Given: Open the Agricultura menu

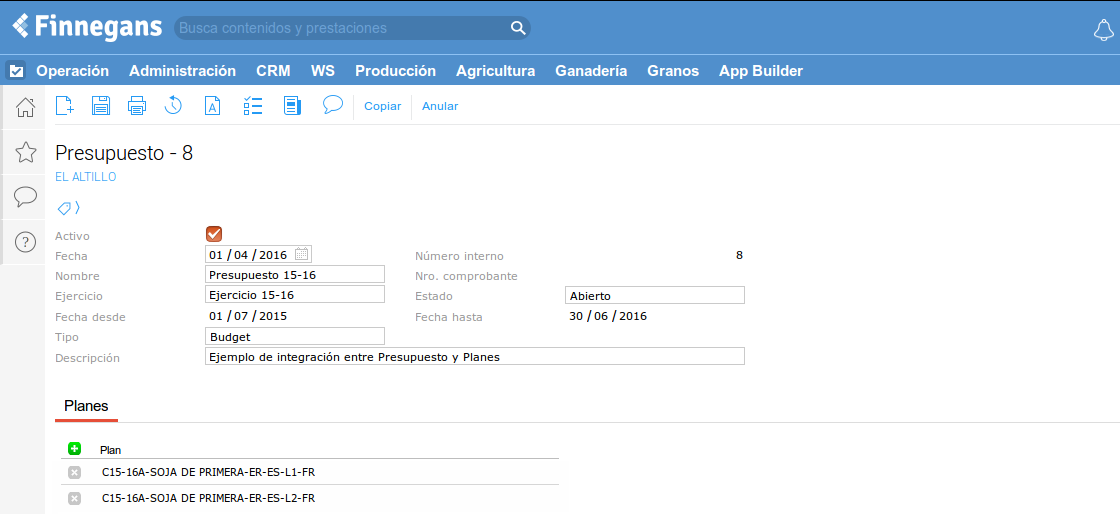Looking at the screenshot, I should point(496,71).
